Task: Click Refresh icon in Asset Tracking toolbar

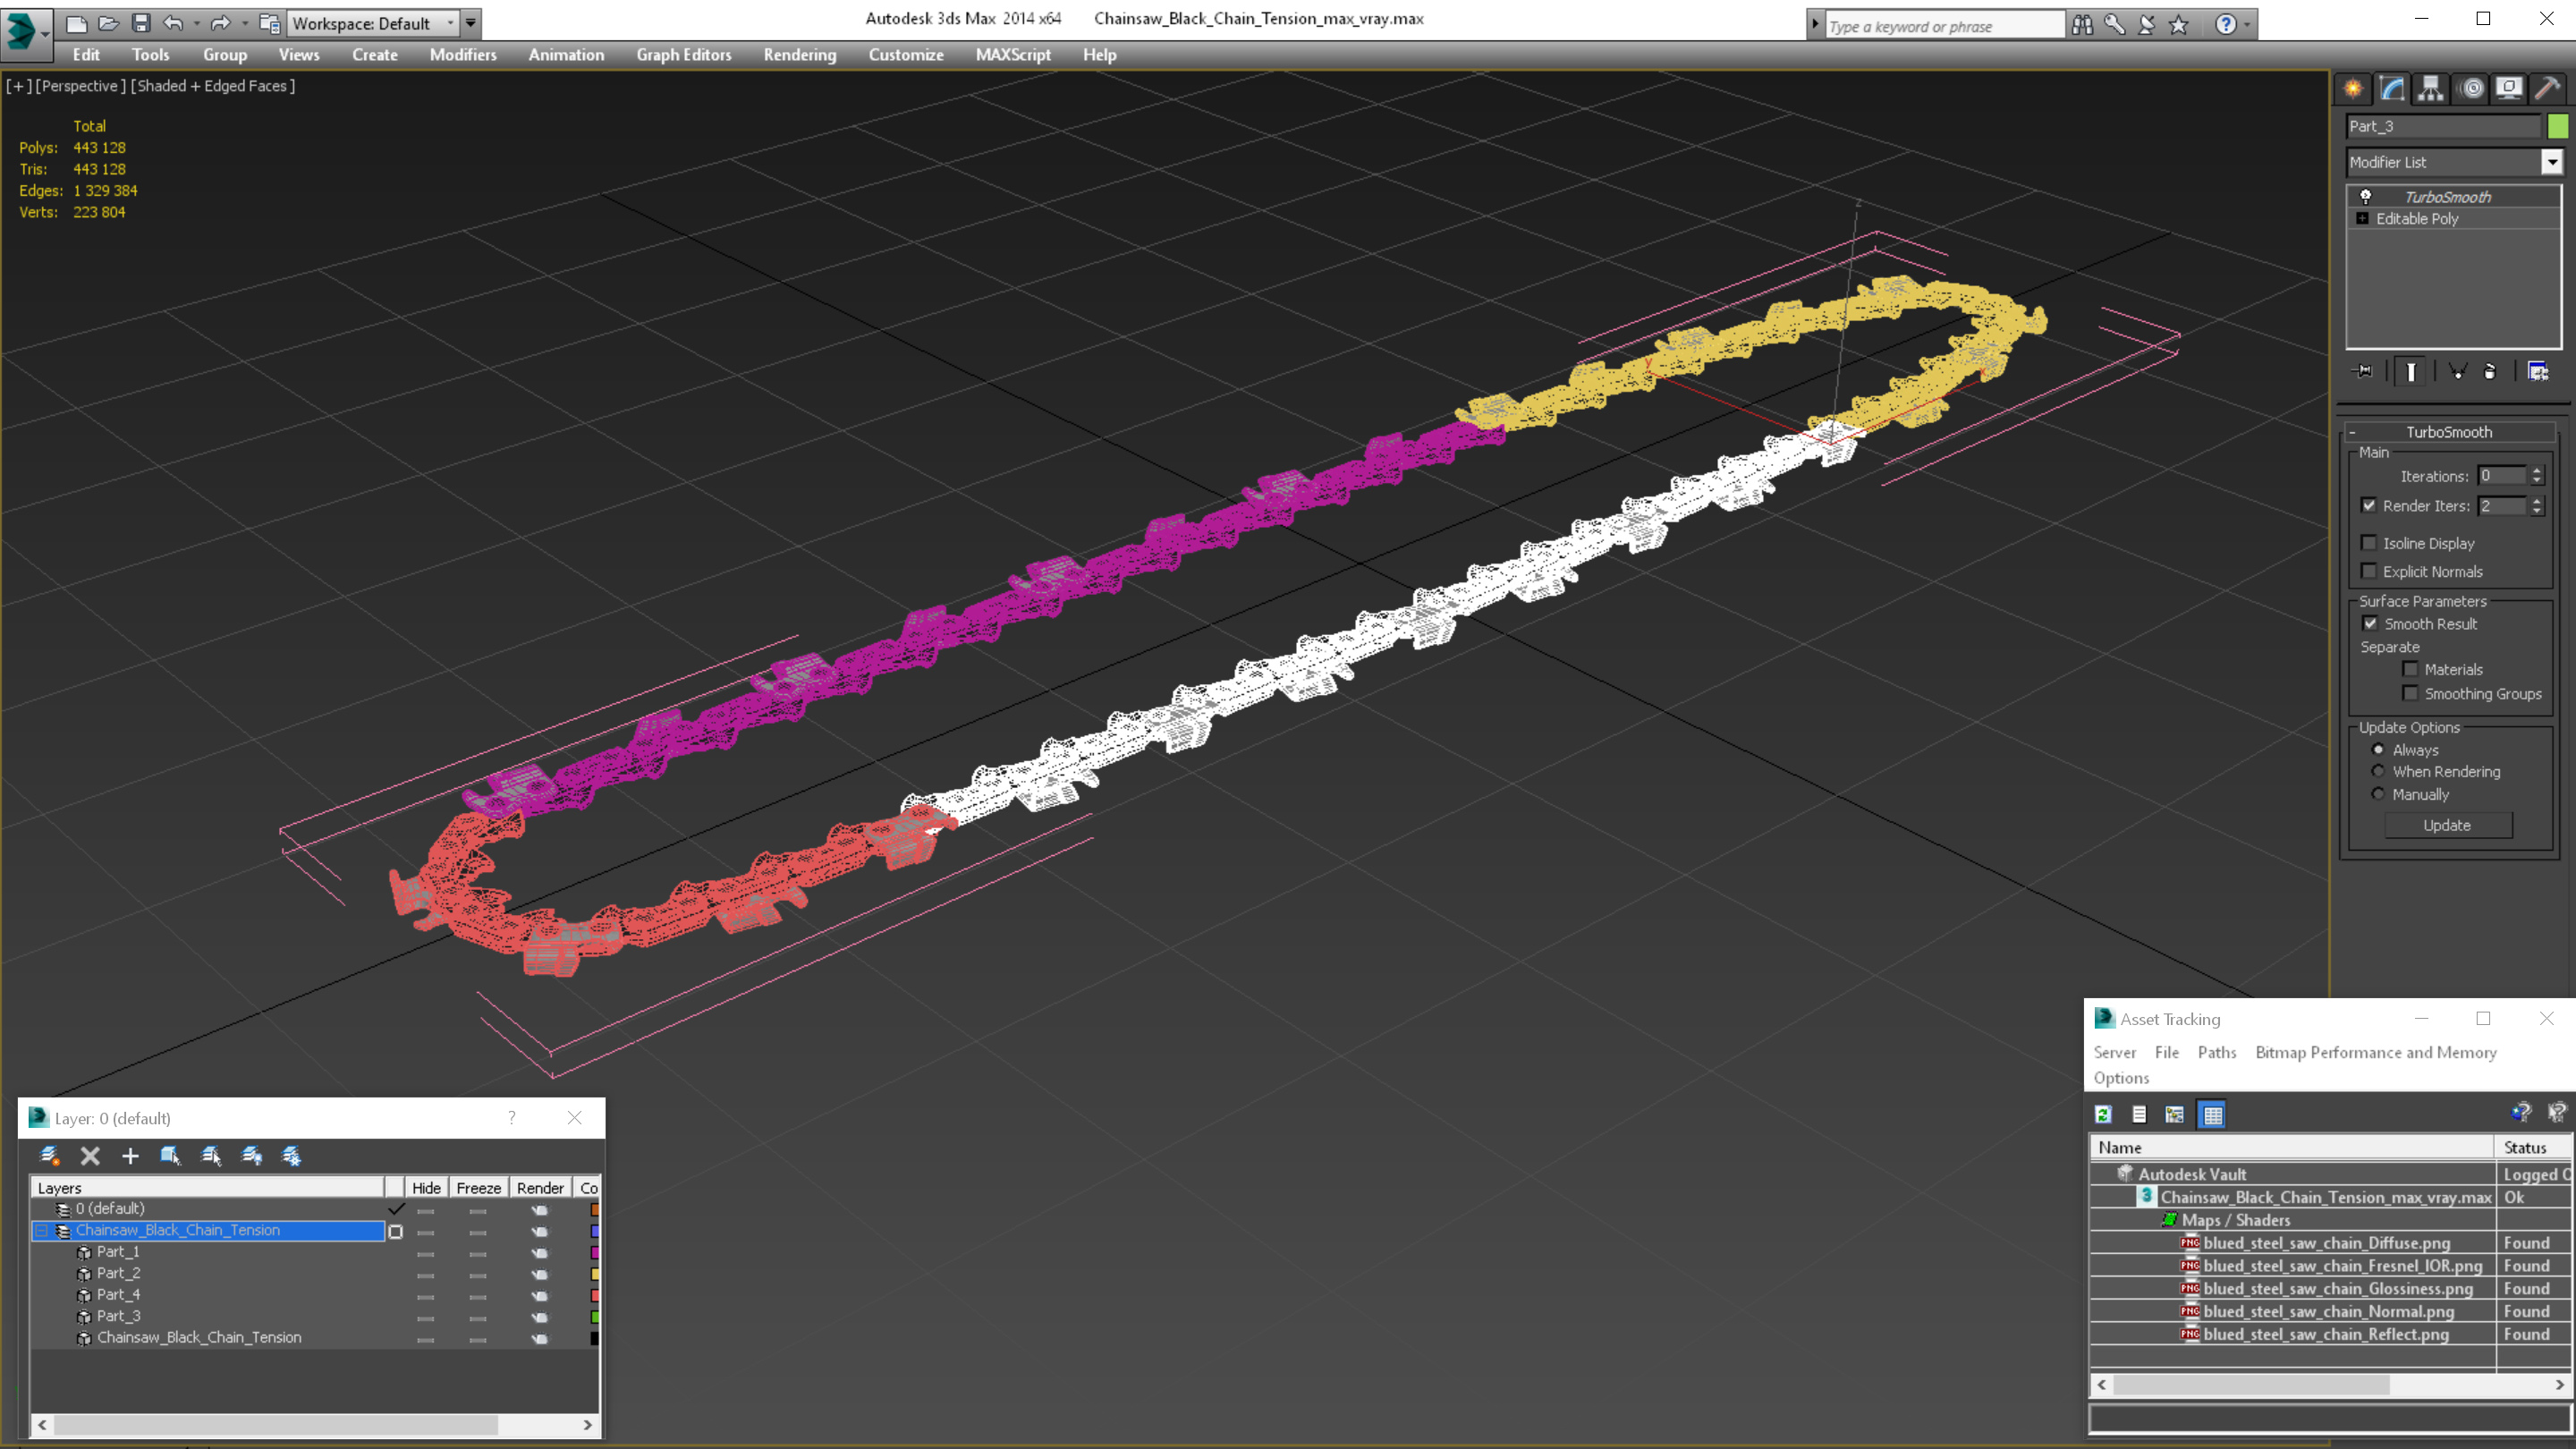Action: click(x=2103, y=1114)
